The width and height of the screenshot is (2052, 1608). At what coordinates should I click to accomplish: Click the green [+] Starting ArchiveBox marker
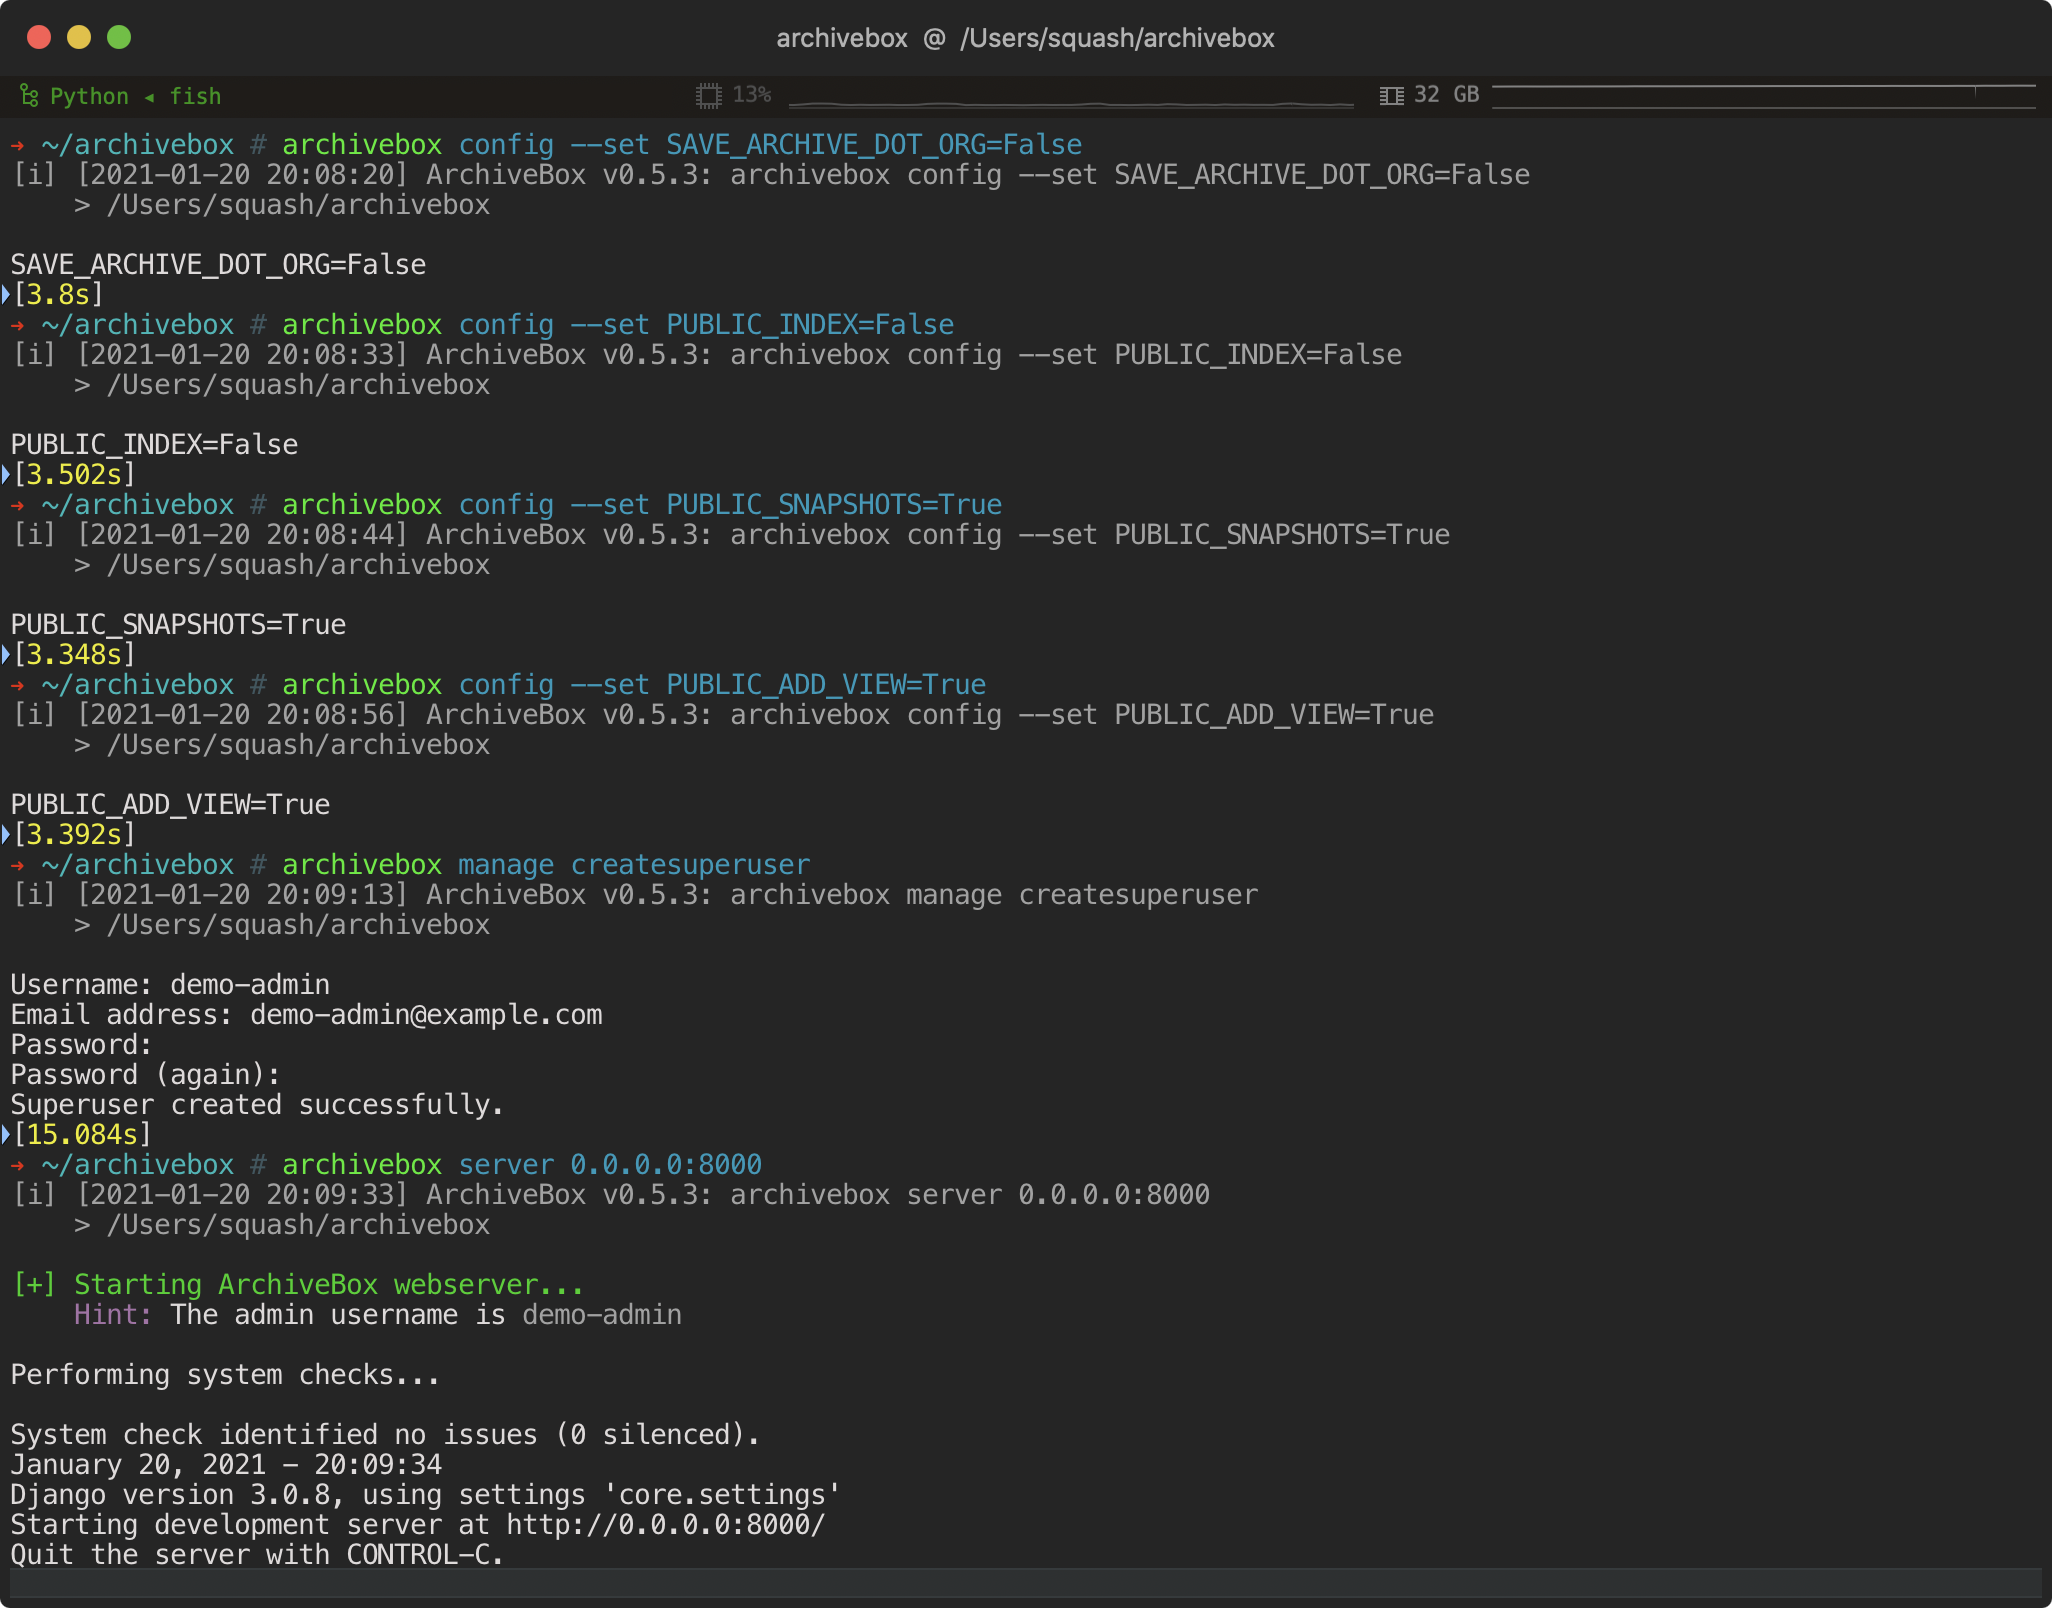pos(34,1285)
